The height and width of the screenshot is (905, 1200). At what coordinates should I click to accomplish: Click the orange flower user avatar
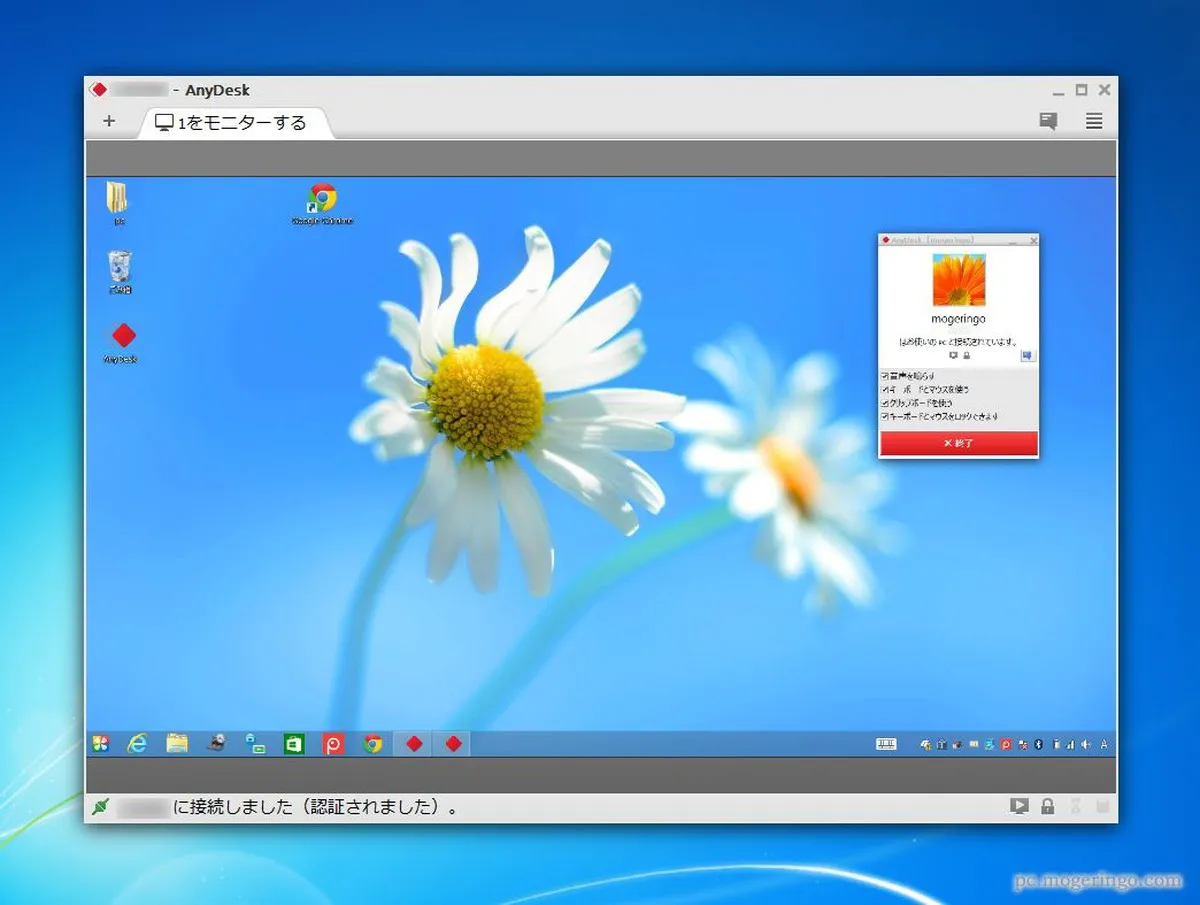[959, 280]
